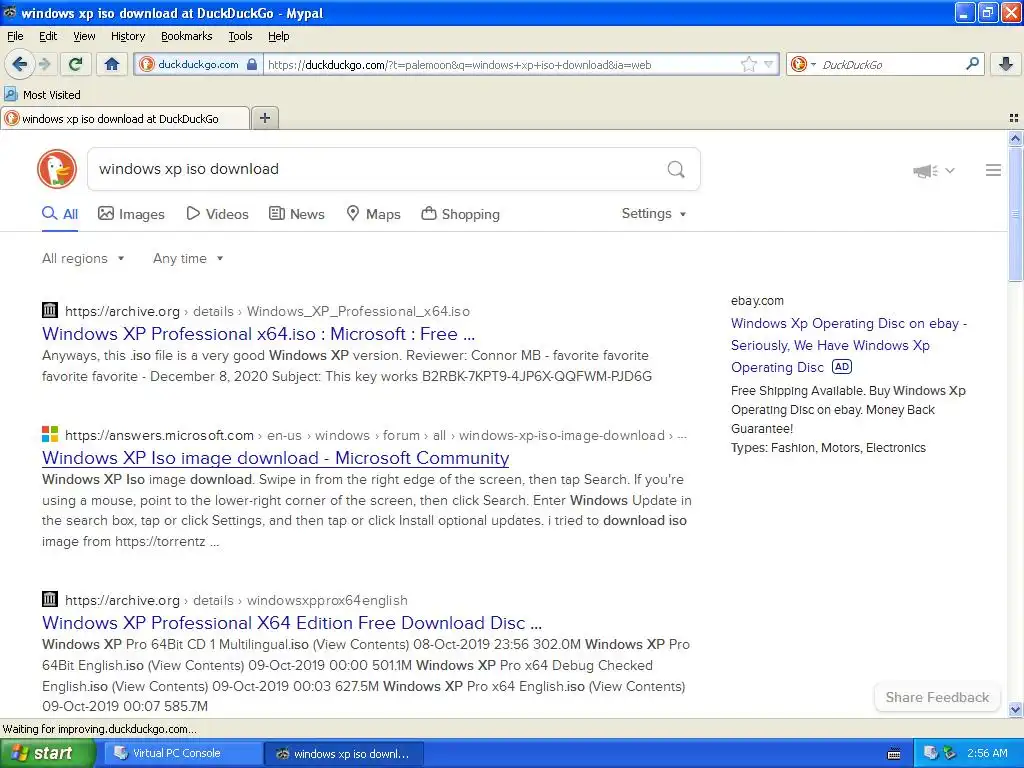Open the Edit menu
1024x768 pixels.
coord(48,36)
